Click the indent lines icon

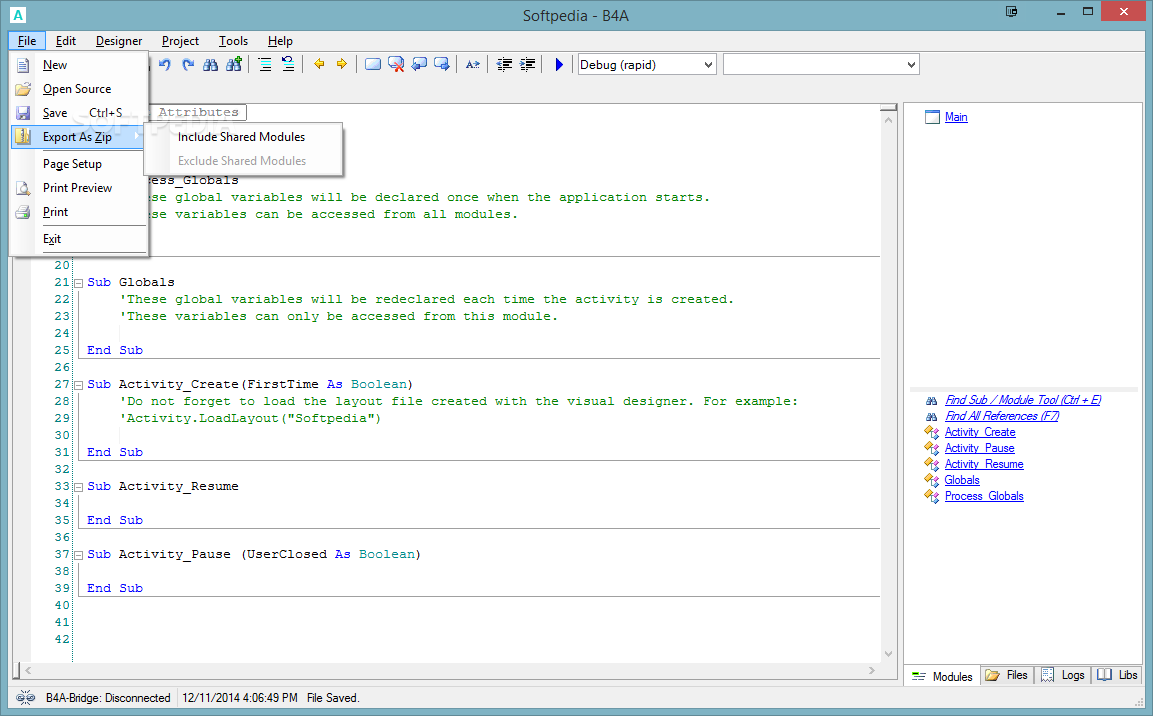coord(527,65)
